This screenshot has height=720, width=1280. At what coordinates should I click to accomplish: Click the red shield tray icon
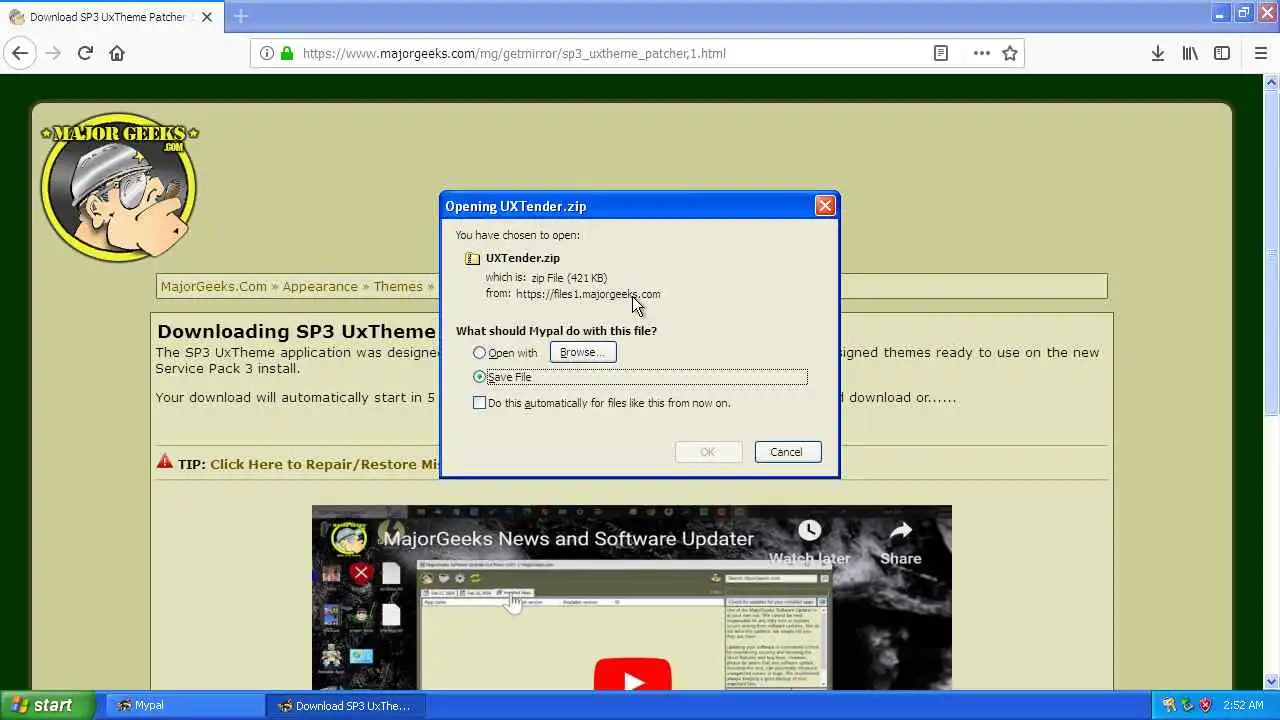[x=1205, y=705]
